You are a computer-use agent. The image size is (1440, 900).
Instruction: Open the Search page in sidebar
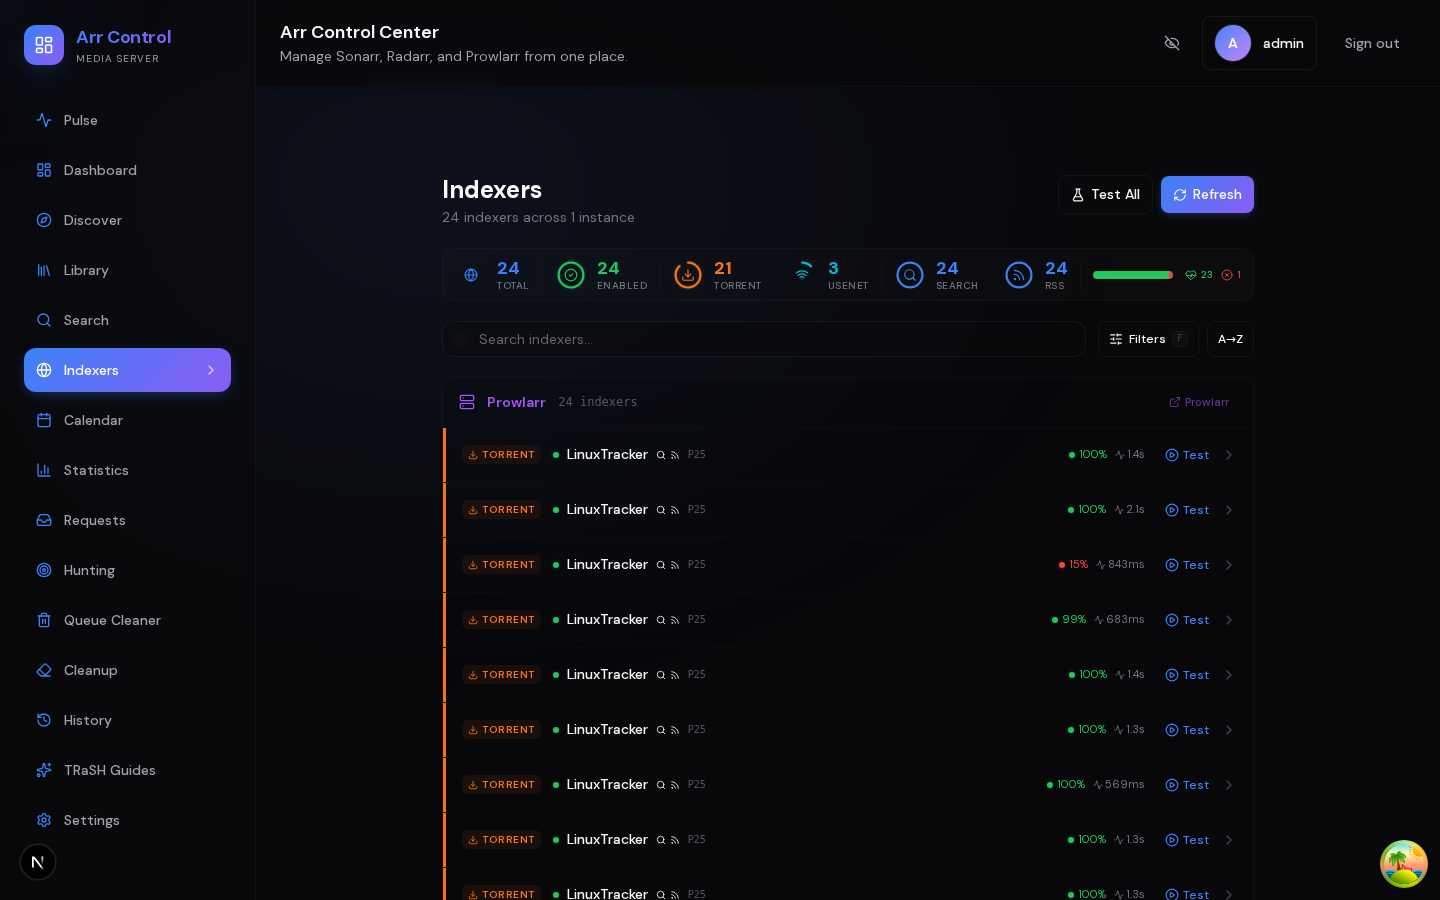127,320
